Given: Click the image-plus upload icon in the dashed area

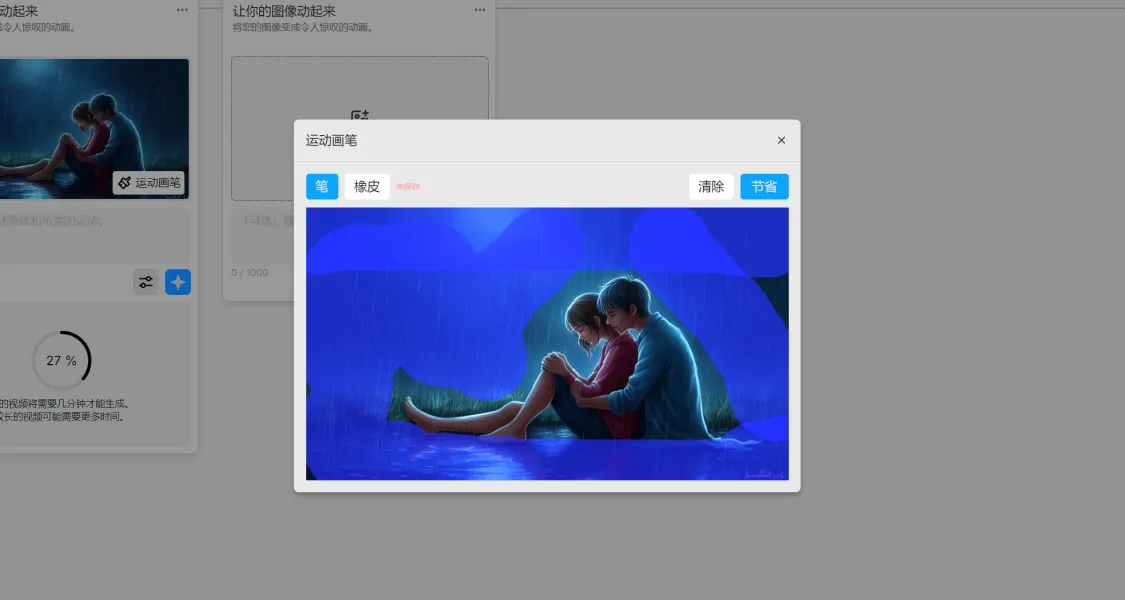Looking at the screenshot, I should point(360,114).
